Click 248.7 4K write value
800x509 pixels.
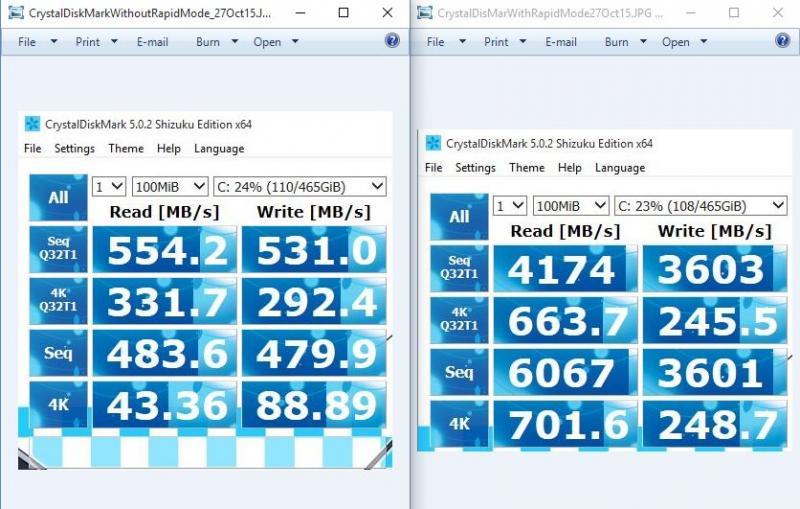(x=715, y=424)
